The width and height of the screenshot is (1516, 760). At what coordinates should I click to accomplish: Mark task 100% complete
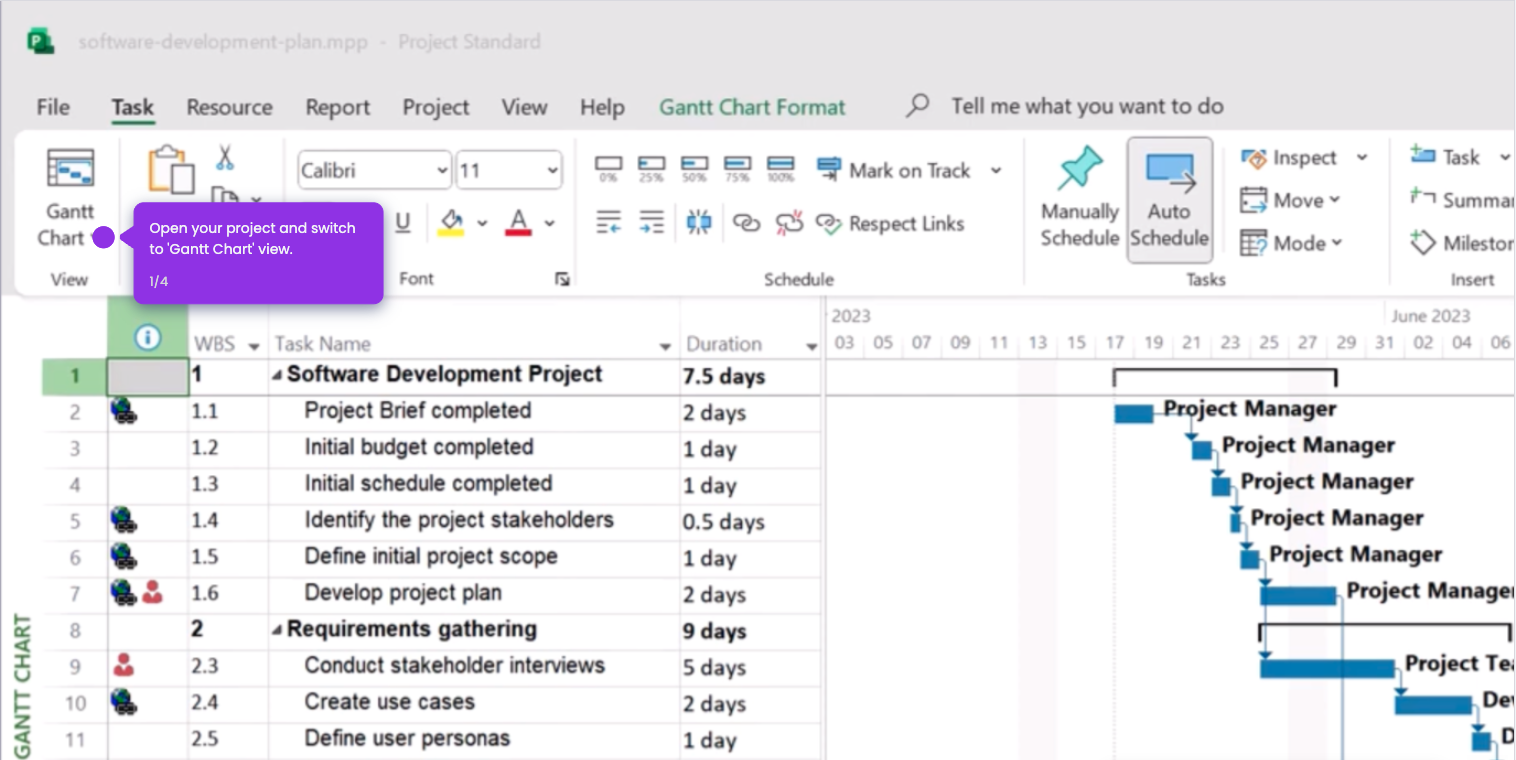click(x=780, y=168)
